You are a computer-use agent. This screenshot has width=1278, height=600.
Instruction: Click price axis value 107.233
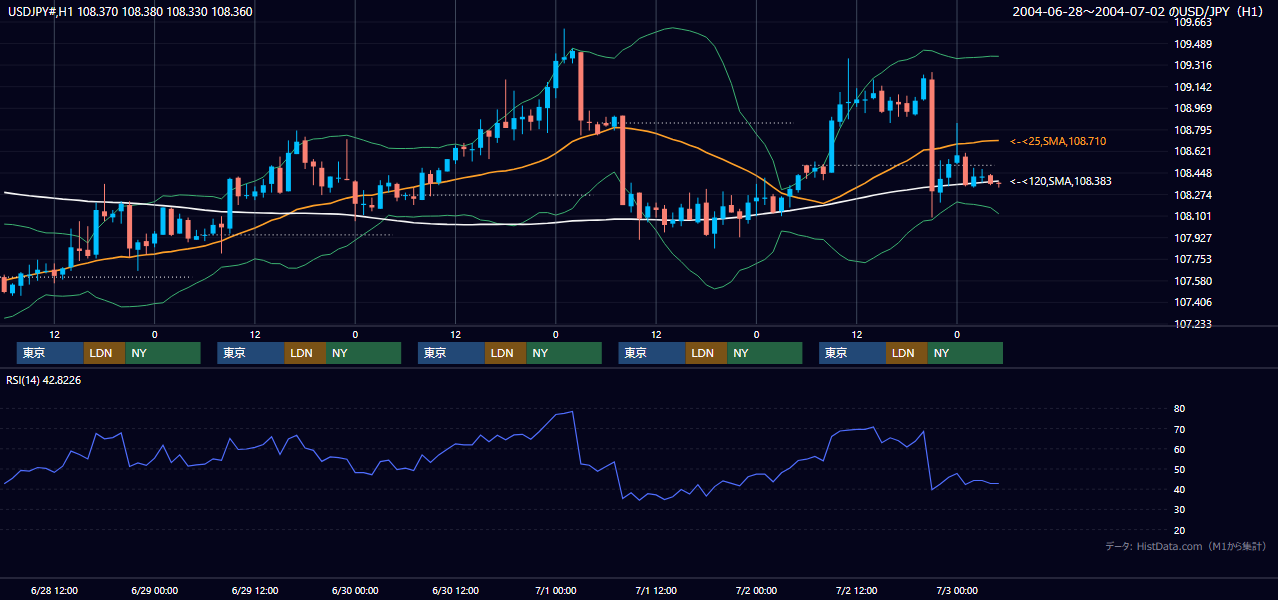click(1194, 324)
